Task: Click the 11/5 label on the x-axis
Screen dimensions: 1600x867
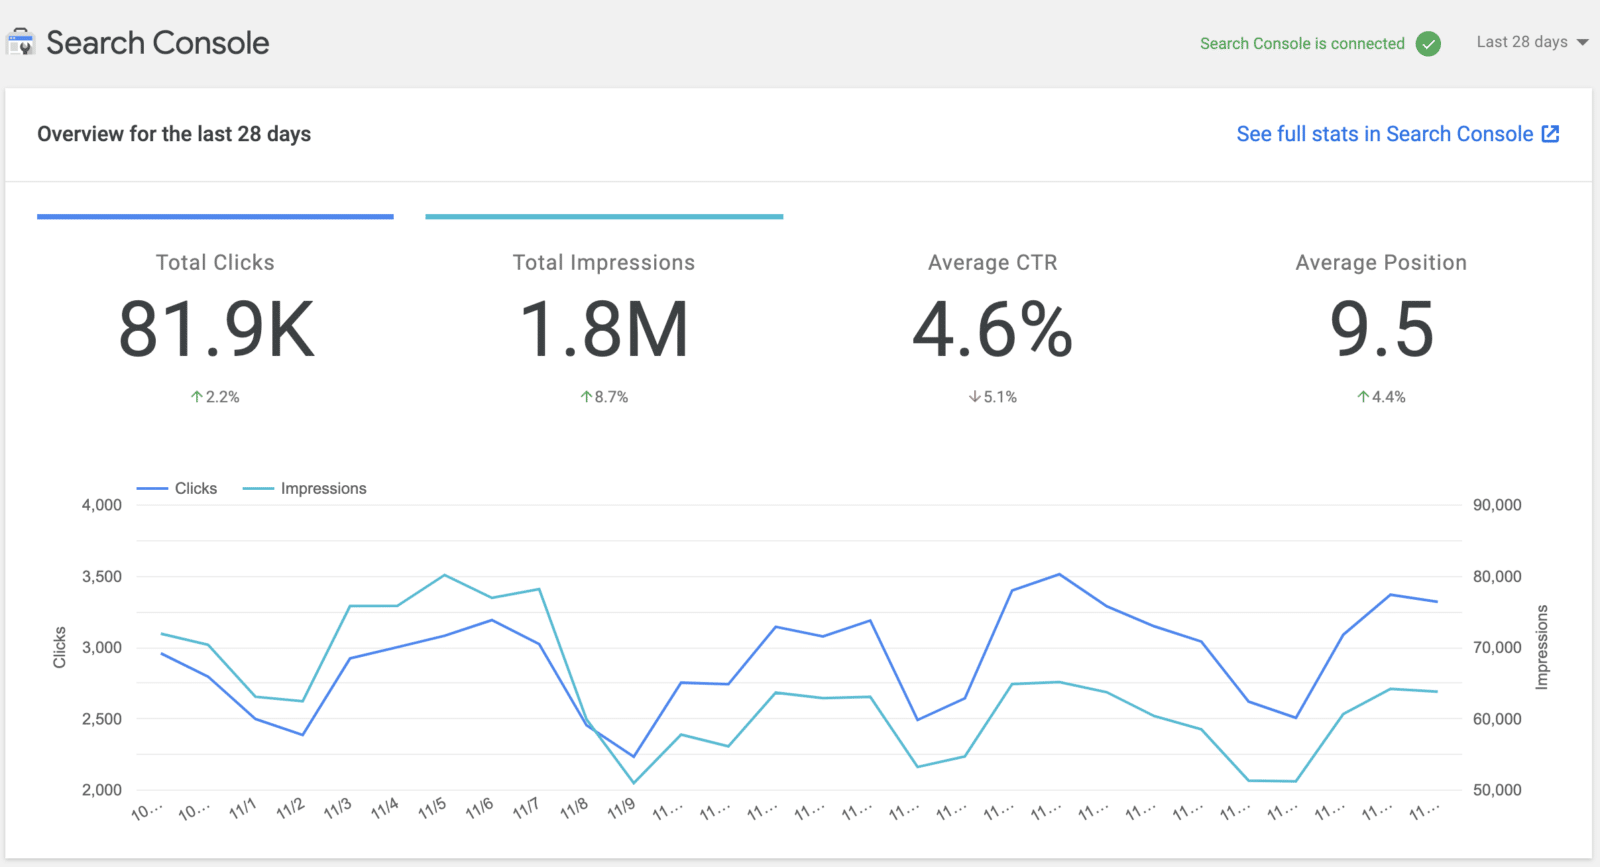Action: click(432, 808)
